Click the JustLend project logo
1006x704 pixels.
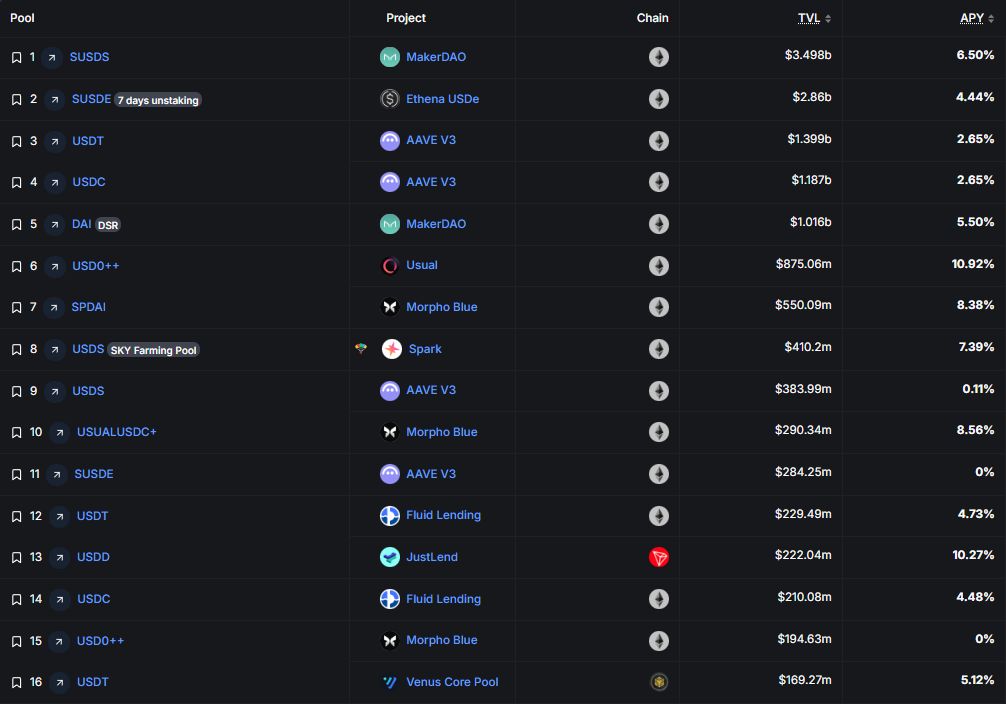tap(390, 557)
